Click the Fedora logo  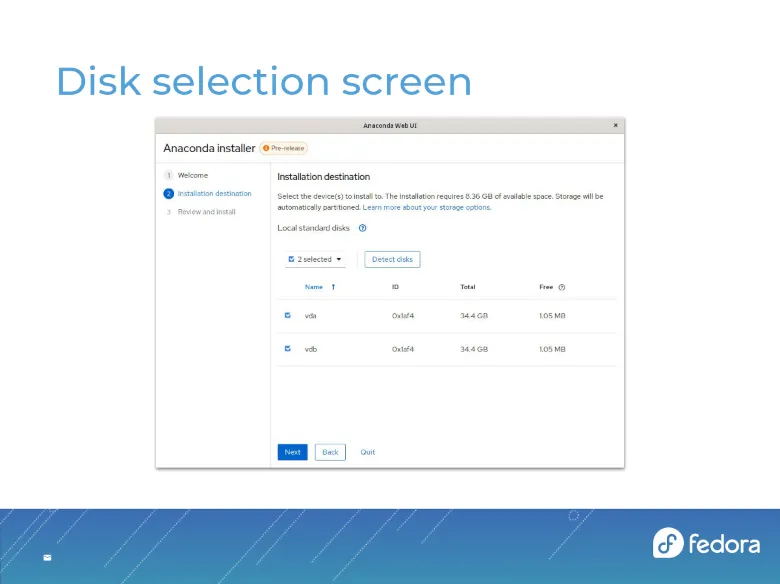click(x=706, y=543)
